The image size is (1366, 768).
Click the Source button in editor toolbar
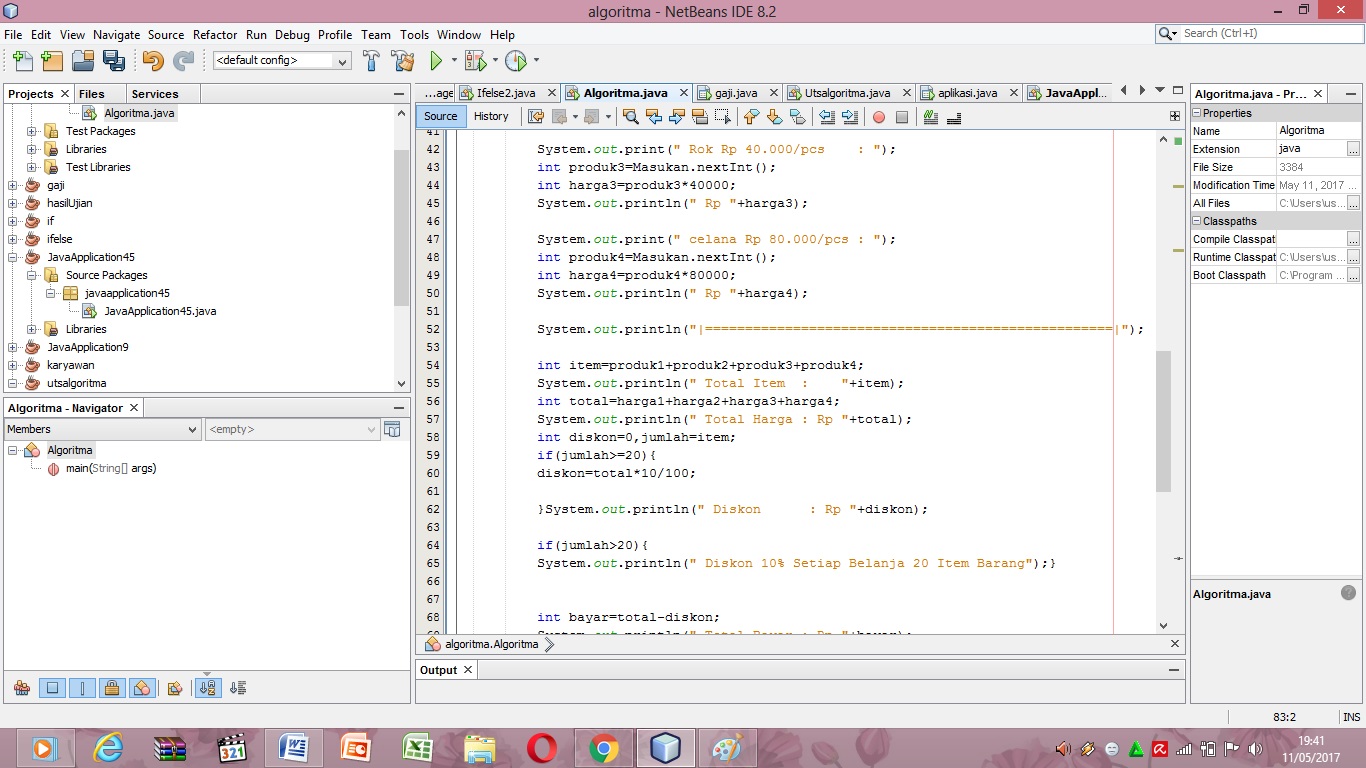click(440, 116)
